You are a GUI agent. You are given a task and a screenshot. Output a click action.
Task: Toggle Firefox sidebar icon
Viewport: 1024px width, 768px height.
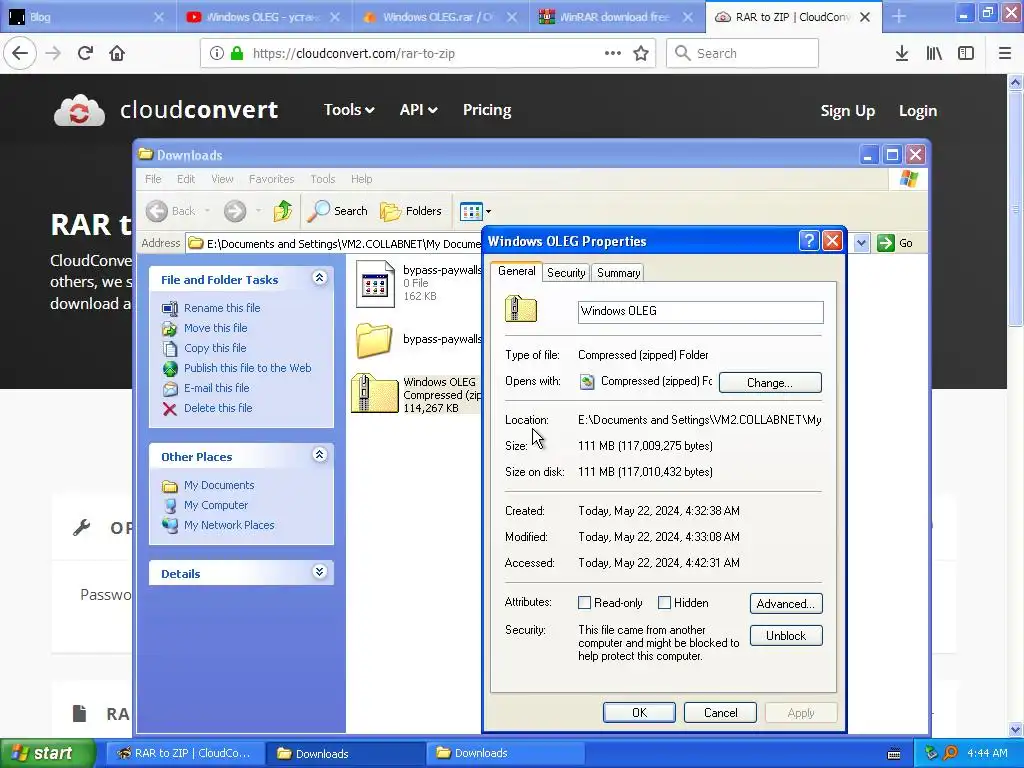click(x=966, y=53)
